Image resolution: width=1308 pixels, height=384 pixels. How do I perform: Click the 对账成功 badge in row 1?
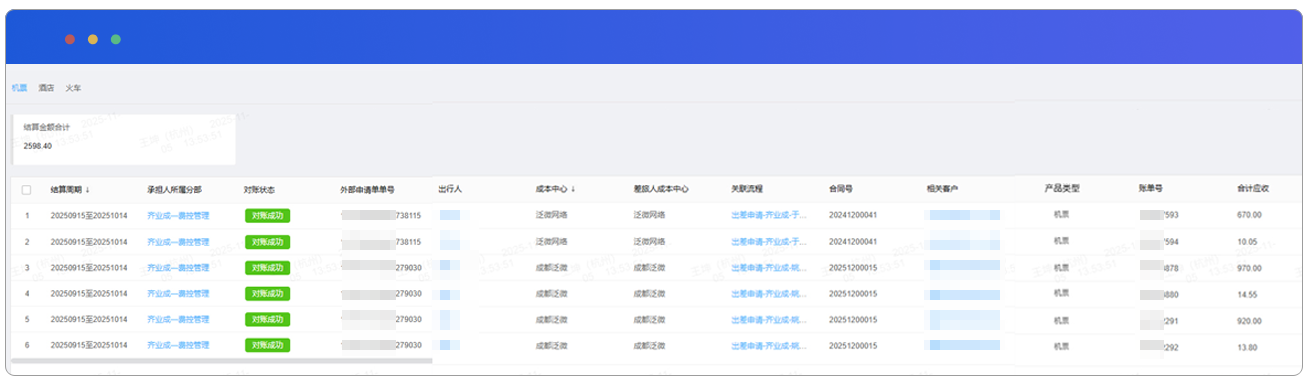267,215
